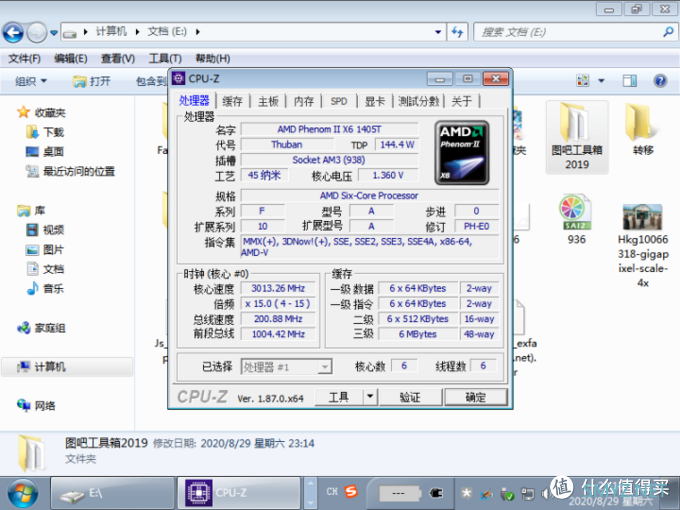The image size is (680, 510).
Task: Expand the address bar history dropdown
Action: point(438,32)
